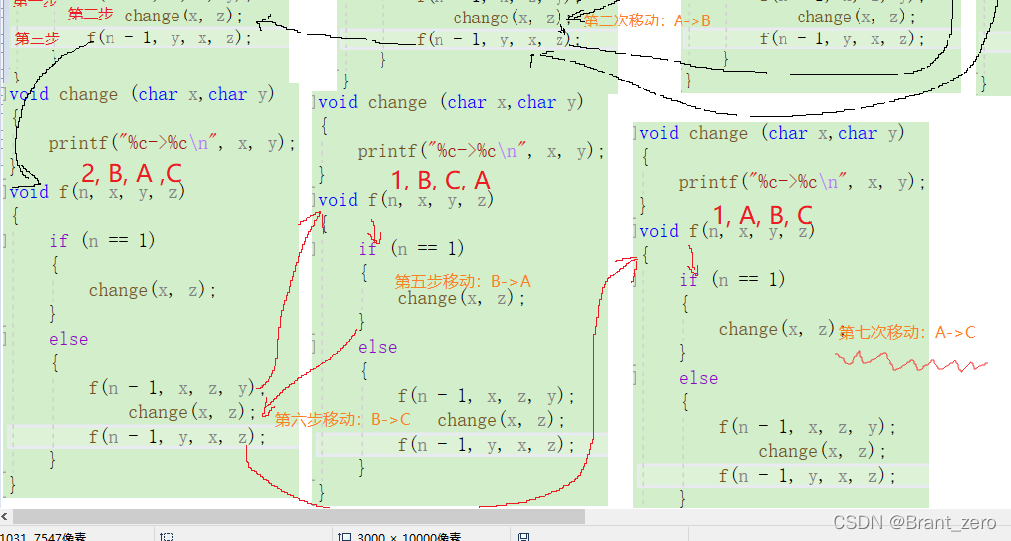Click the red "1, B, C, A" label
1011x541 pixels.
[441, 181]
